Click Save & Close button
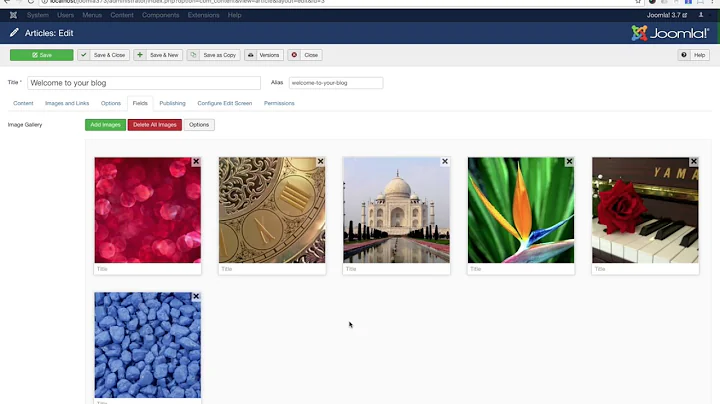Screen dimensions: 720x404 (104, 55)
